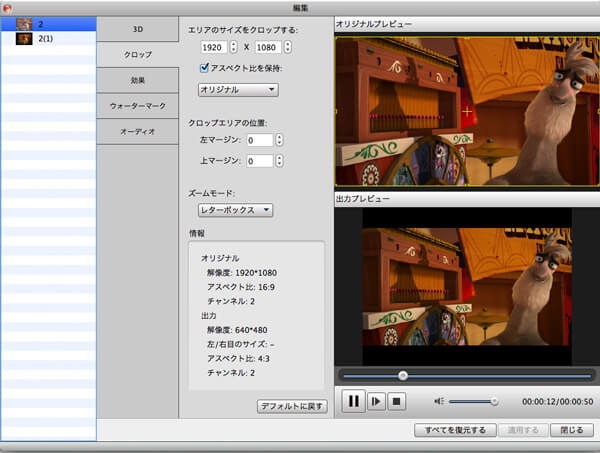
Task: Mute audio with the speaker icon
Action: (x=439, y=401)
